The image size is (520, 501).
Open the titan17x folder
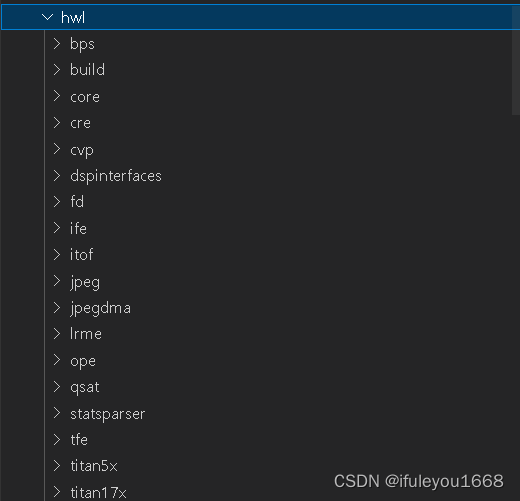pos(98,492)
